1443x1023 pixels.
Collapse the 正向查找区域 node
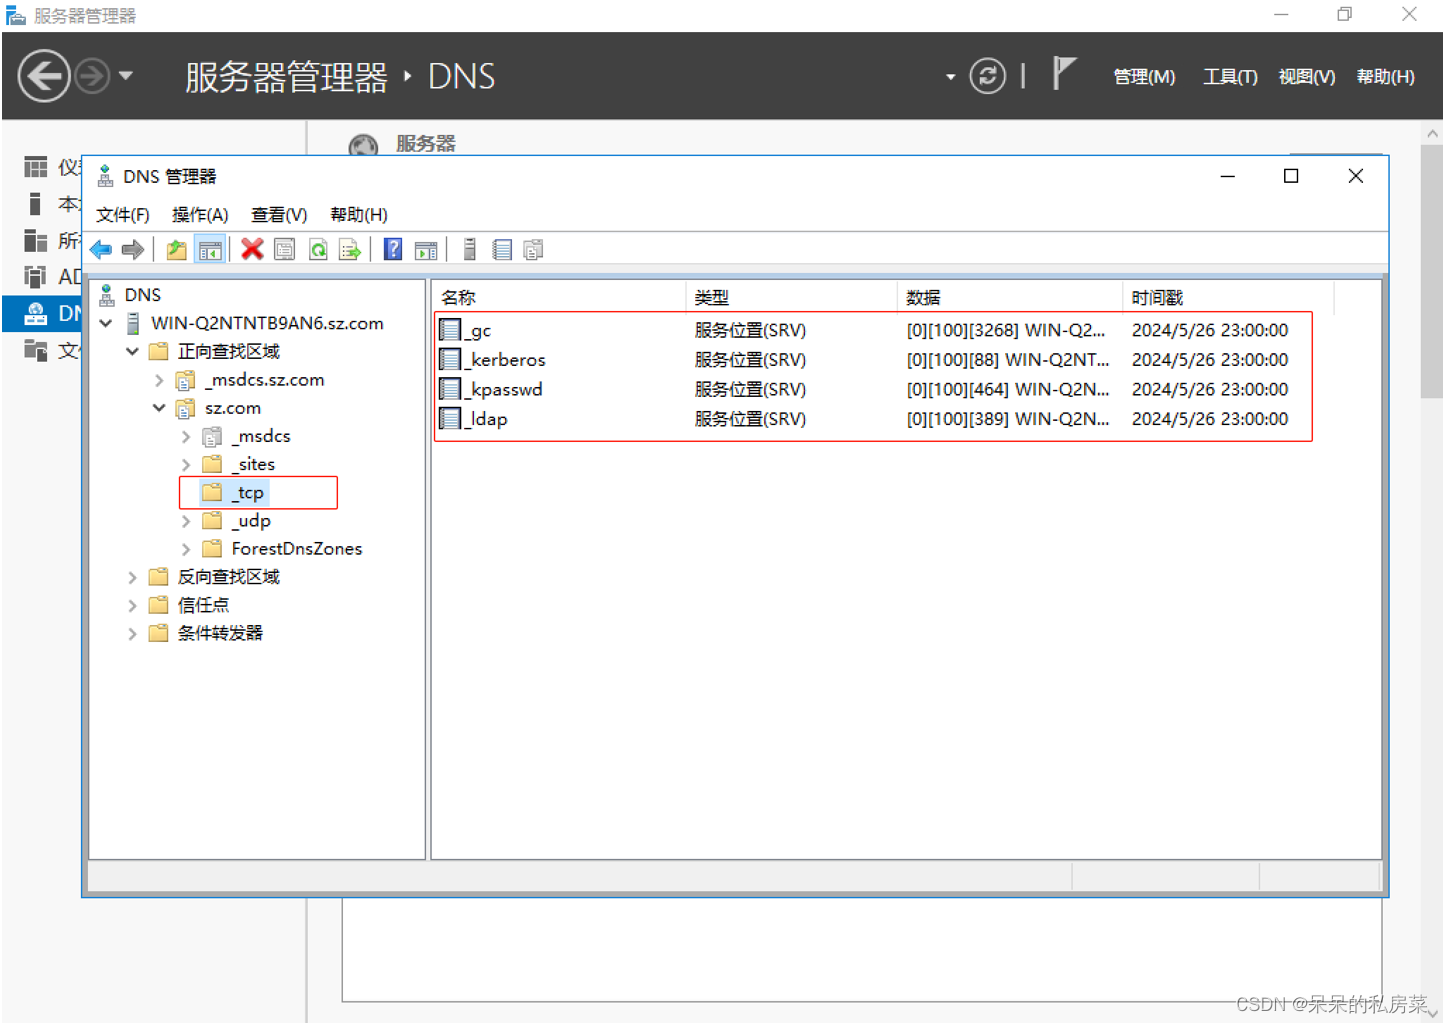(x=132, y=351)
